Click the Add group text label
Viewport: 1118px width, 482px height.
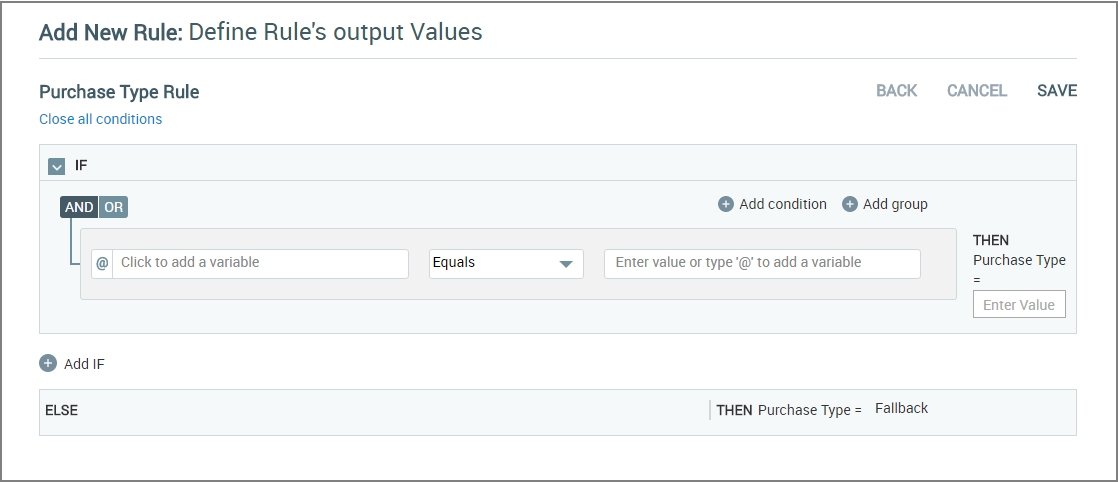896,205
